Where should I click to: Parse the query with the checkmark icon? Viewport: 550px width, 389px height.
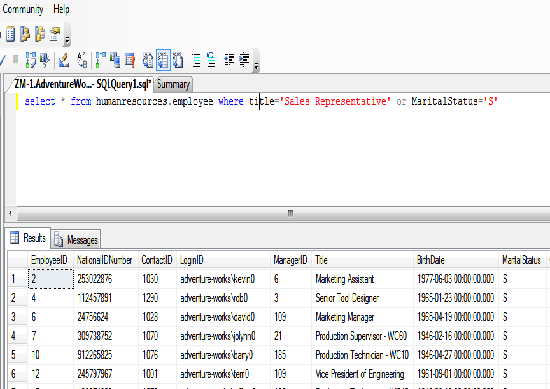tap(3, 60)
